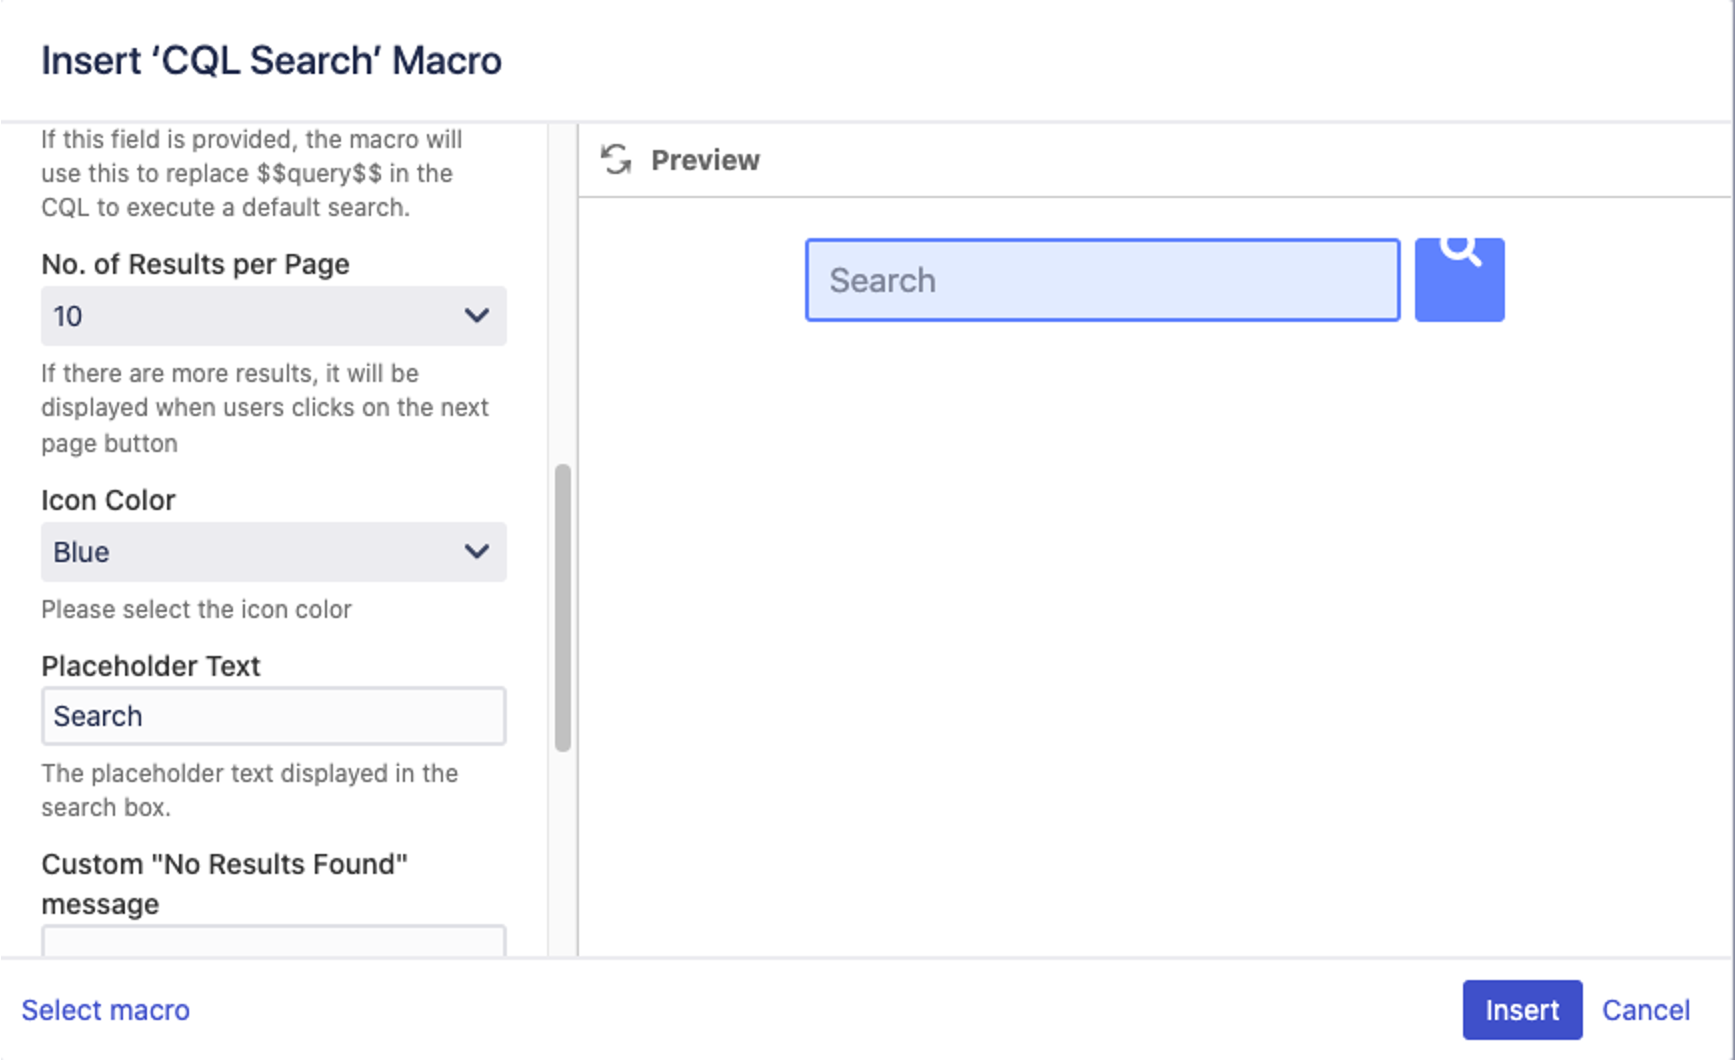Image resolution: width=1736 pixels, height=1060 pixels.
Task: Go back via Select macro link
Action: click(x=106, y=1010)
